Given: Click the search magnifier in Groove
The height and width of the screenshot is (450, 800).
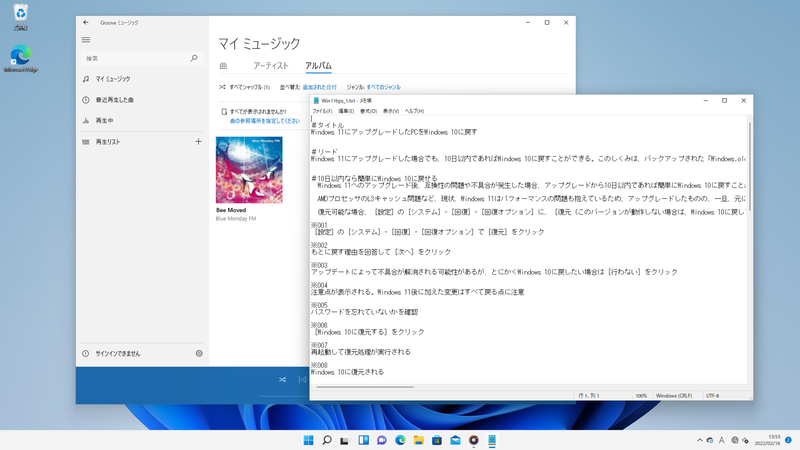Looking at the screenshot, I should (x=194, y=58).
